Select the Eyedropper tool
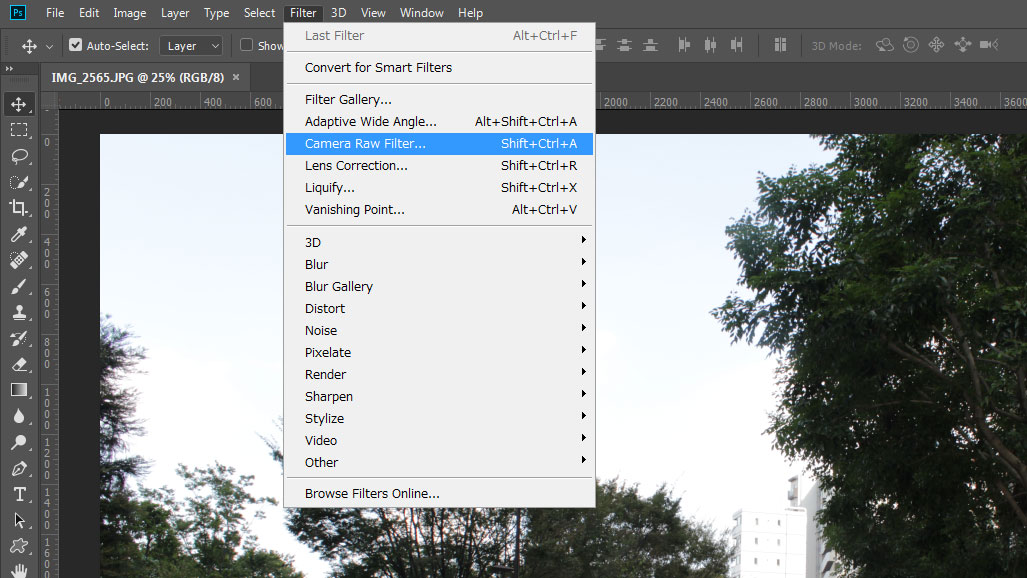This screenshot has height=578, width=1027. click(x=19, y=234)
